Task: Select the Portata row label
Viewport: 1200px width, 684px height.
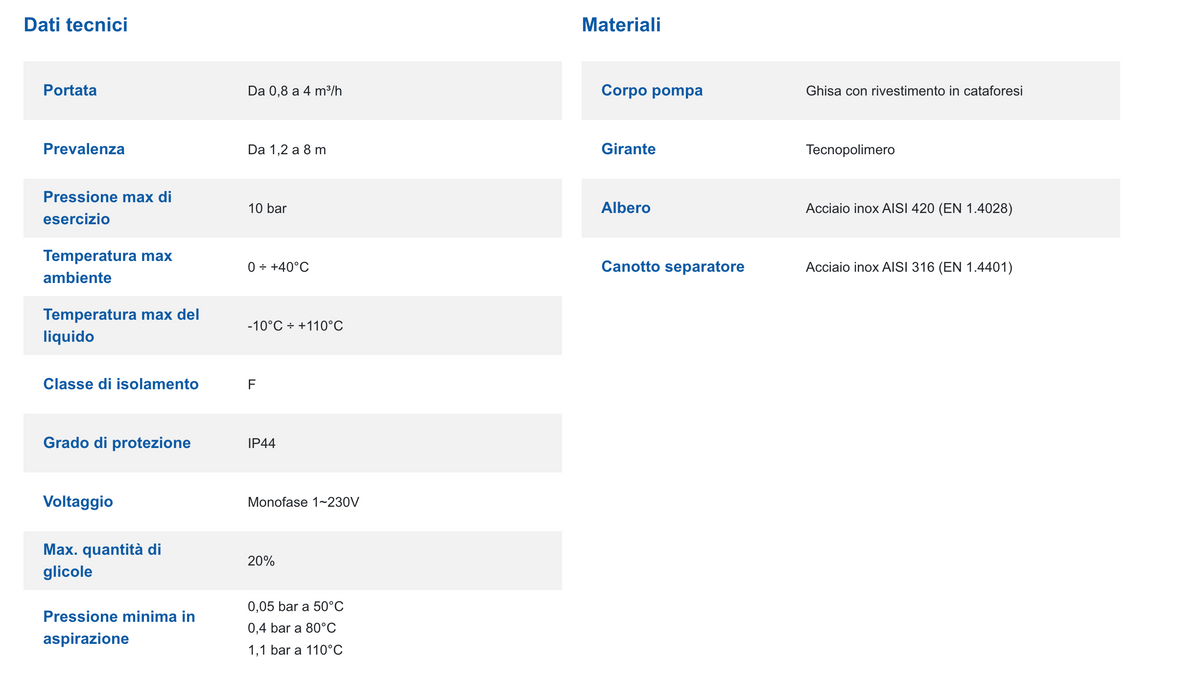Action: (70, 90)
